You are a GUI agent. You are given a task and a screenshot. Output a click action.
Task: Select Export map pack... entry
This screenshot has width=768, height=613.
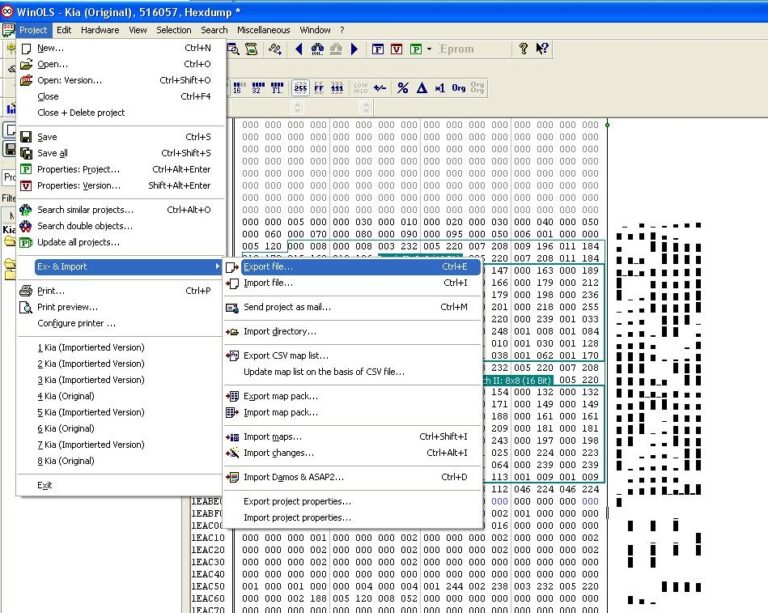pyautogui.click(x=353, y=396)
